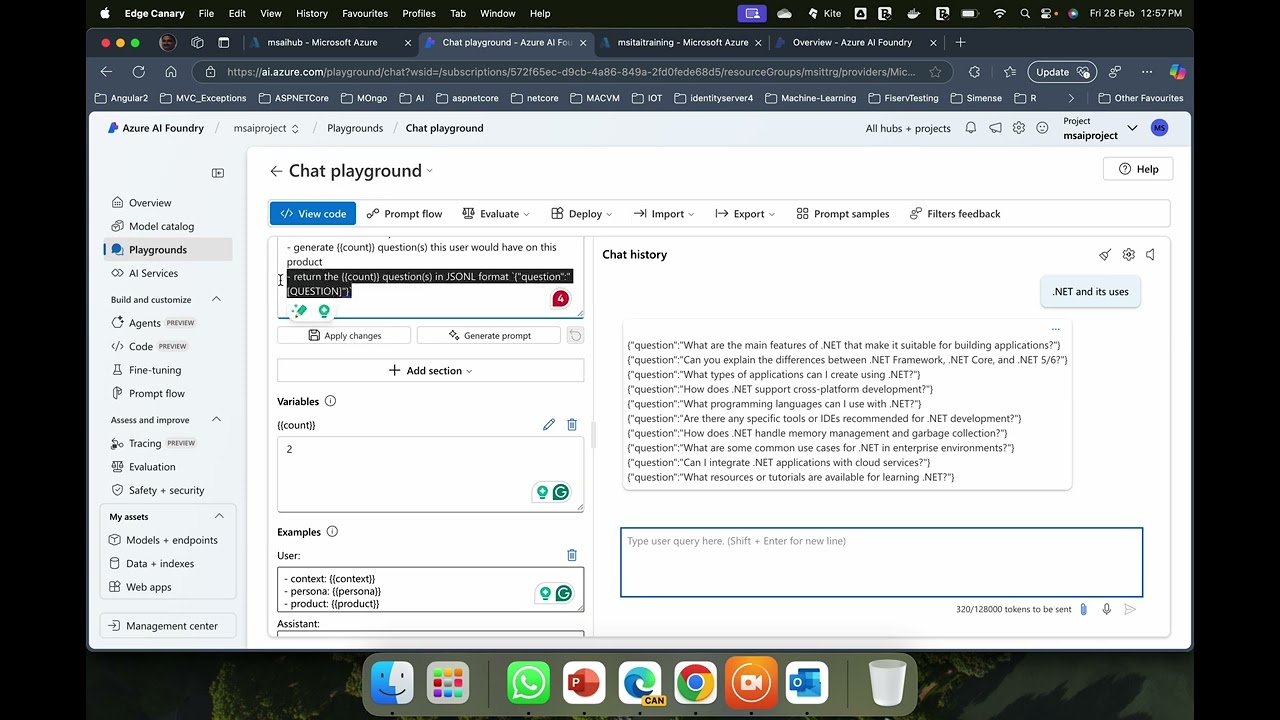Click the red Grammarly badge showing 4

pos(560,299)
